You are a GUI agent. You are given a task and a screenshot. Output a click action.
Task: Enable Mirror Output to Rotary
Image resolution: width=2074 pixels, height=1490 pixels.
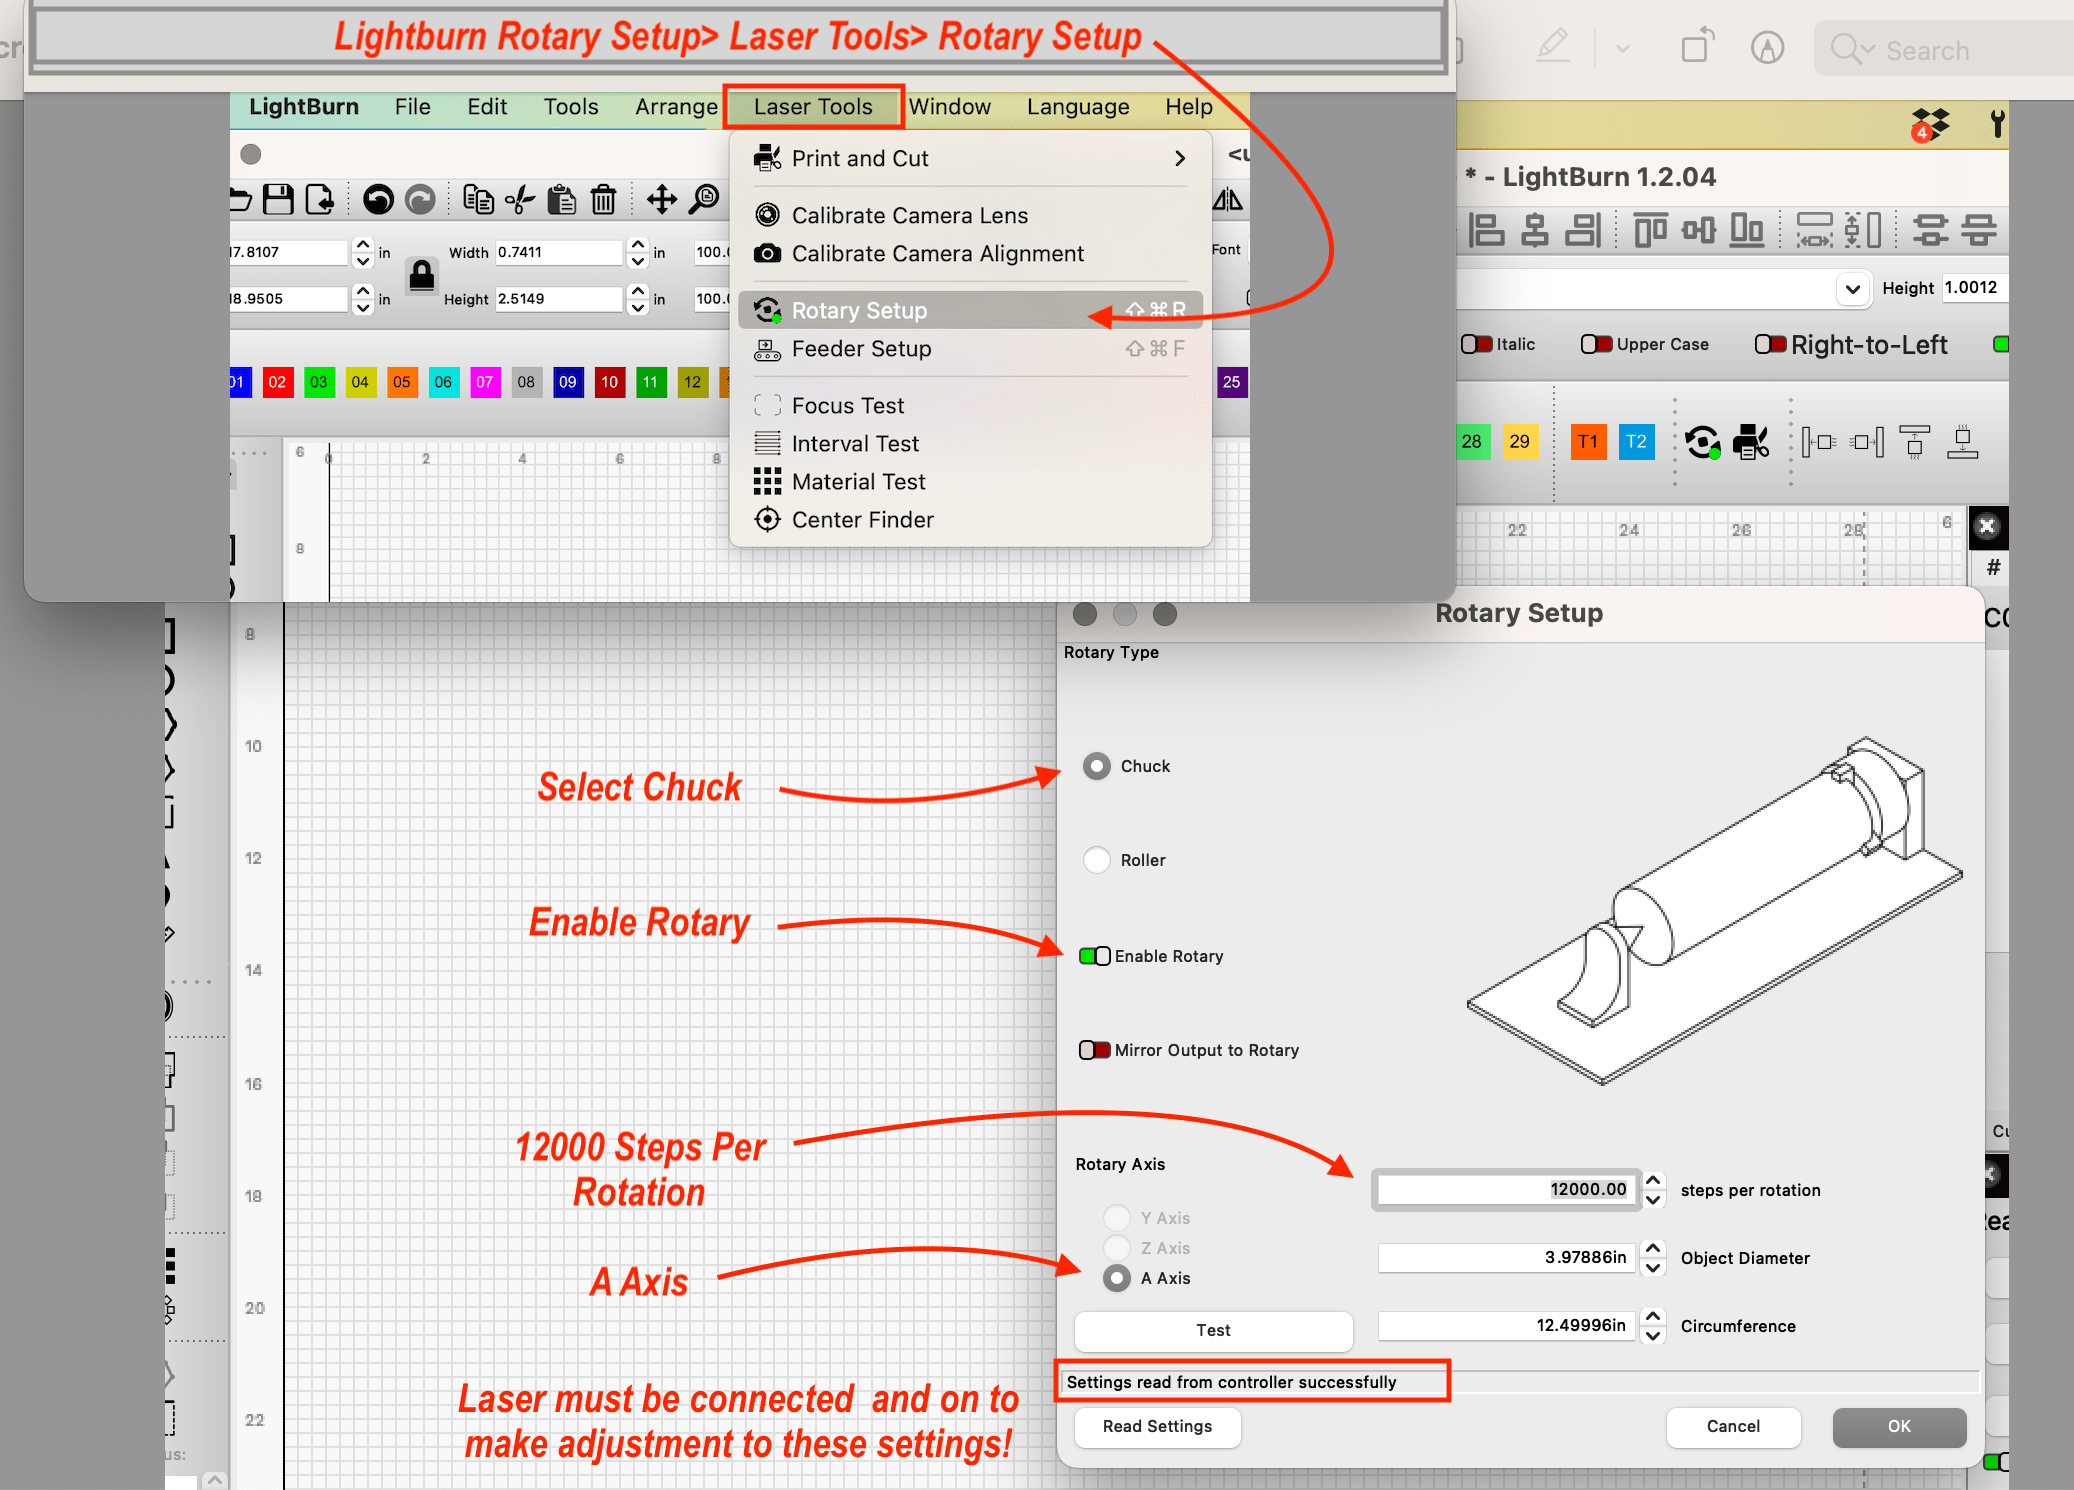click(x=1095, y=1050)
